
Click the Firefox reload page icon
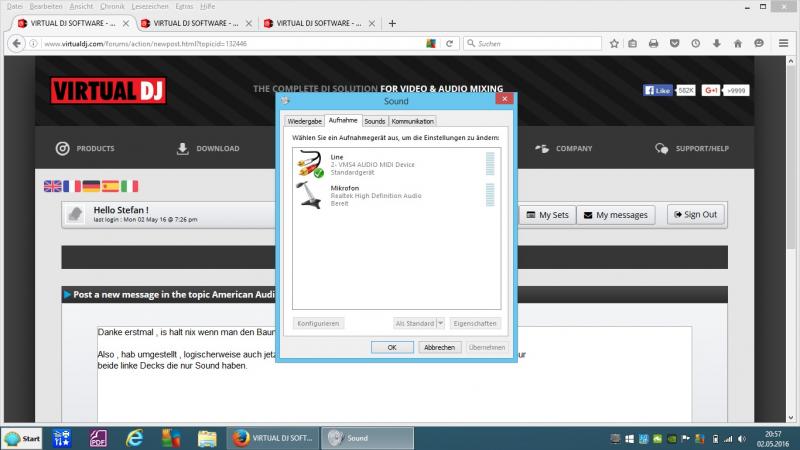(x=449, y=44)
